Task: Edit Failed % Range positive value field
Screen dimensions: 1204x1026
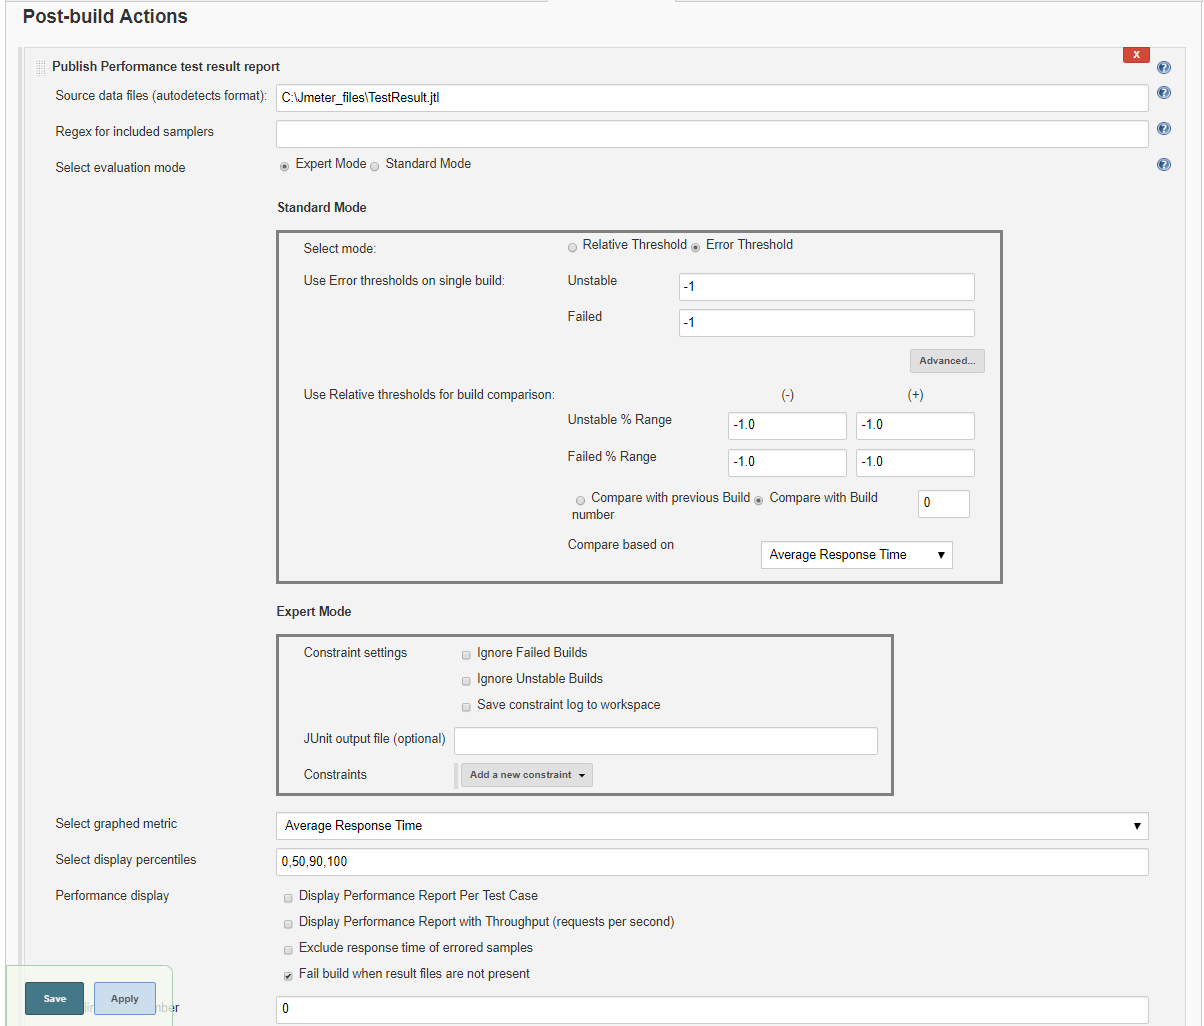Action: pyautogui.click(x=915, y=463)
